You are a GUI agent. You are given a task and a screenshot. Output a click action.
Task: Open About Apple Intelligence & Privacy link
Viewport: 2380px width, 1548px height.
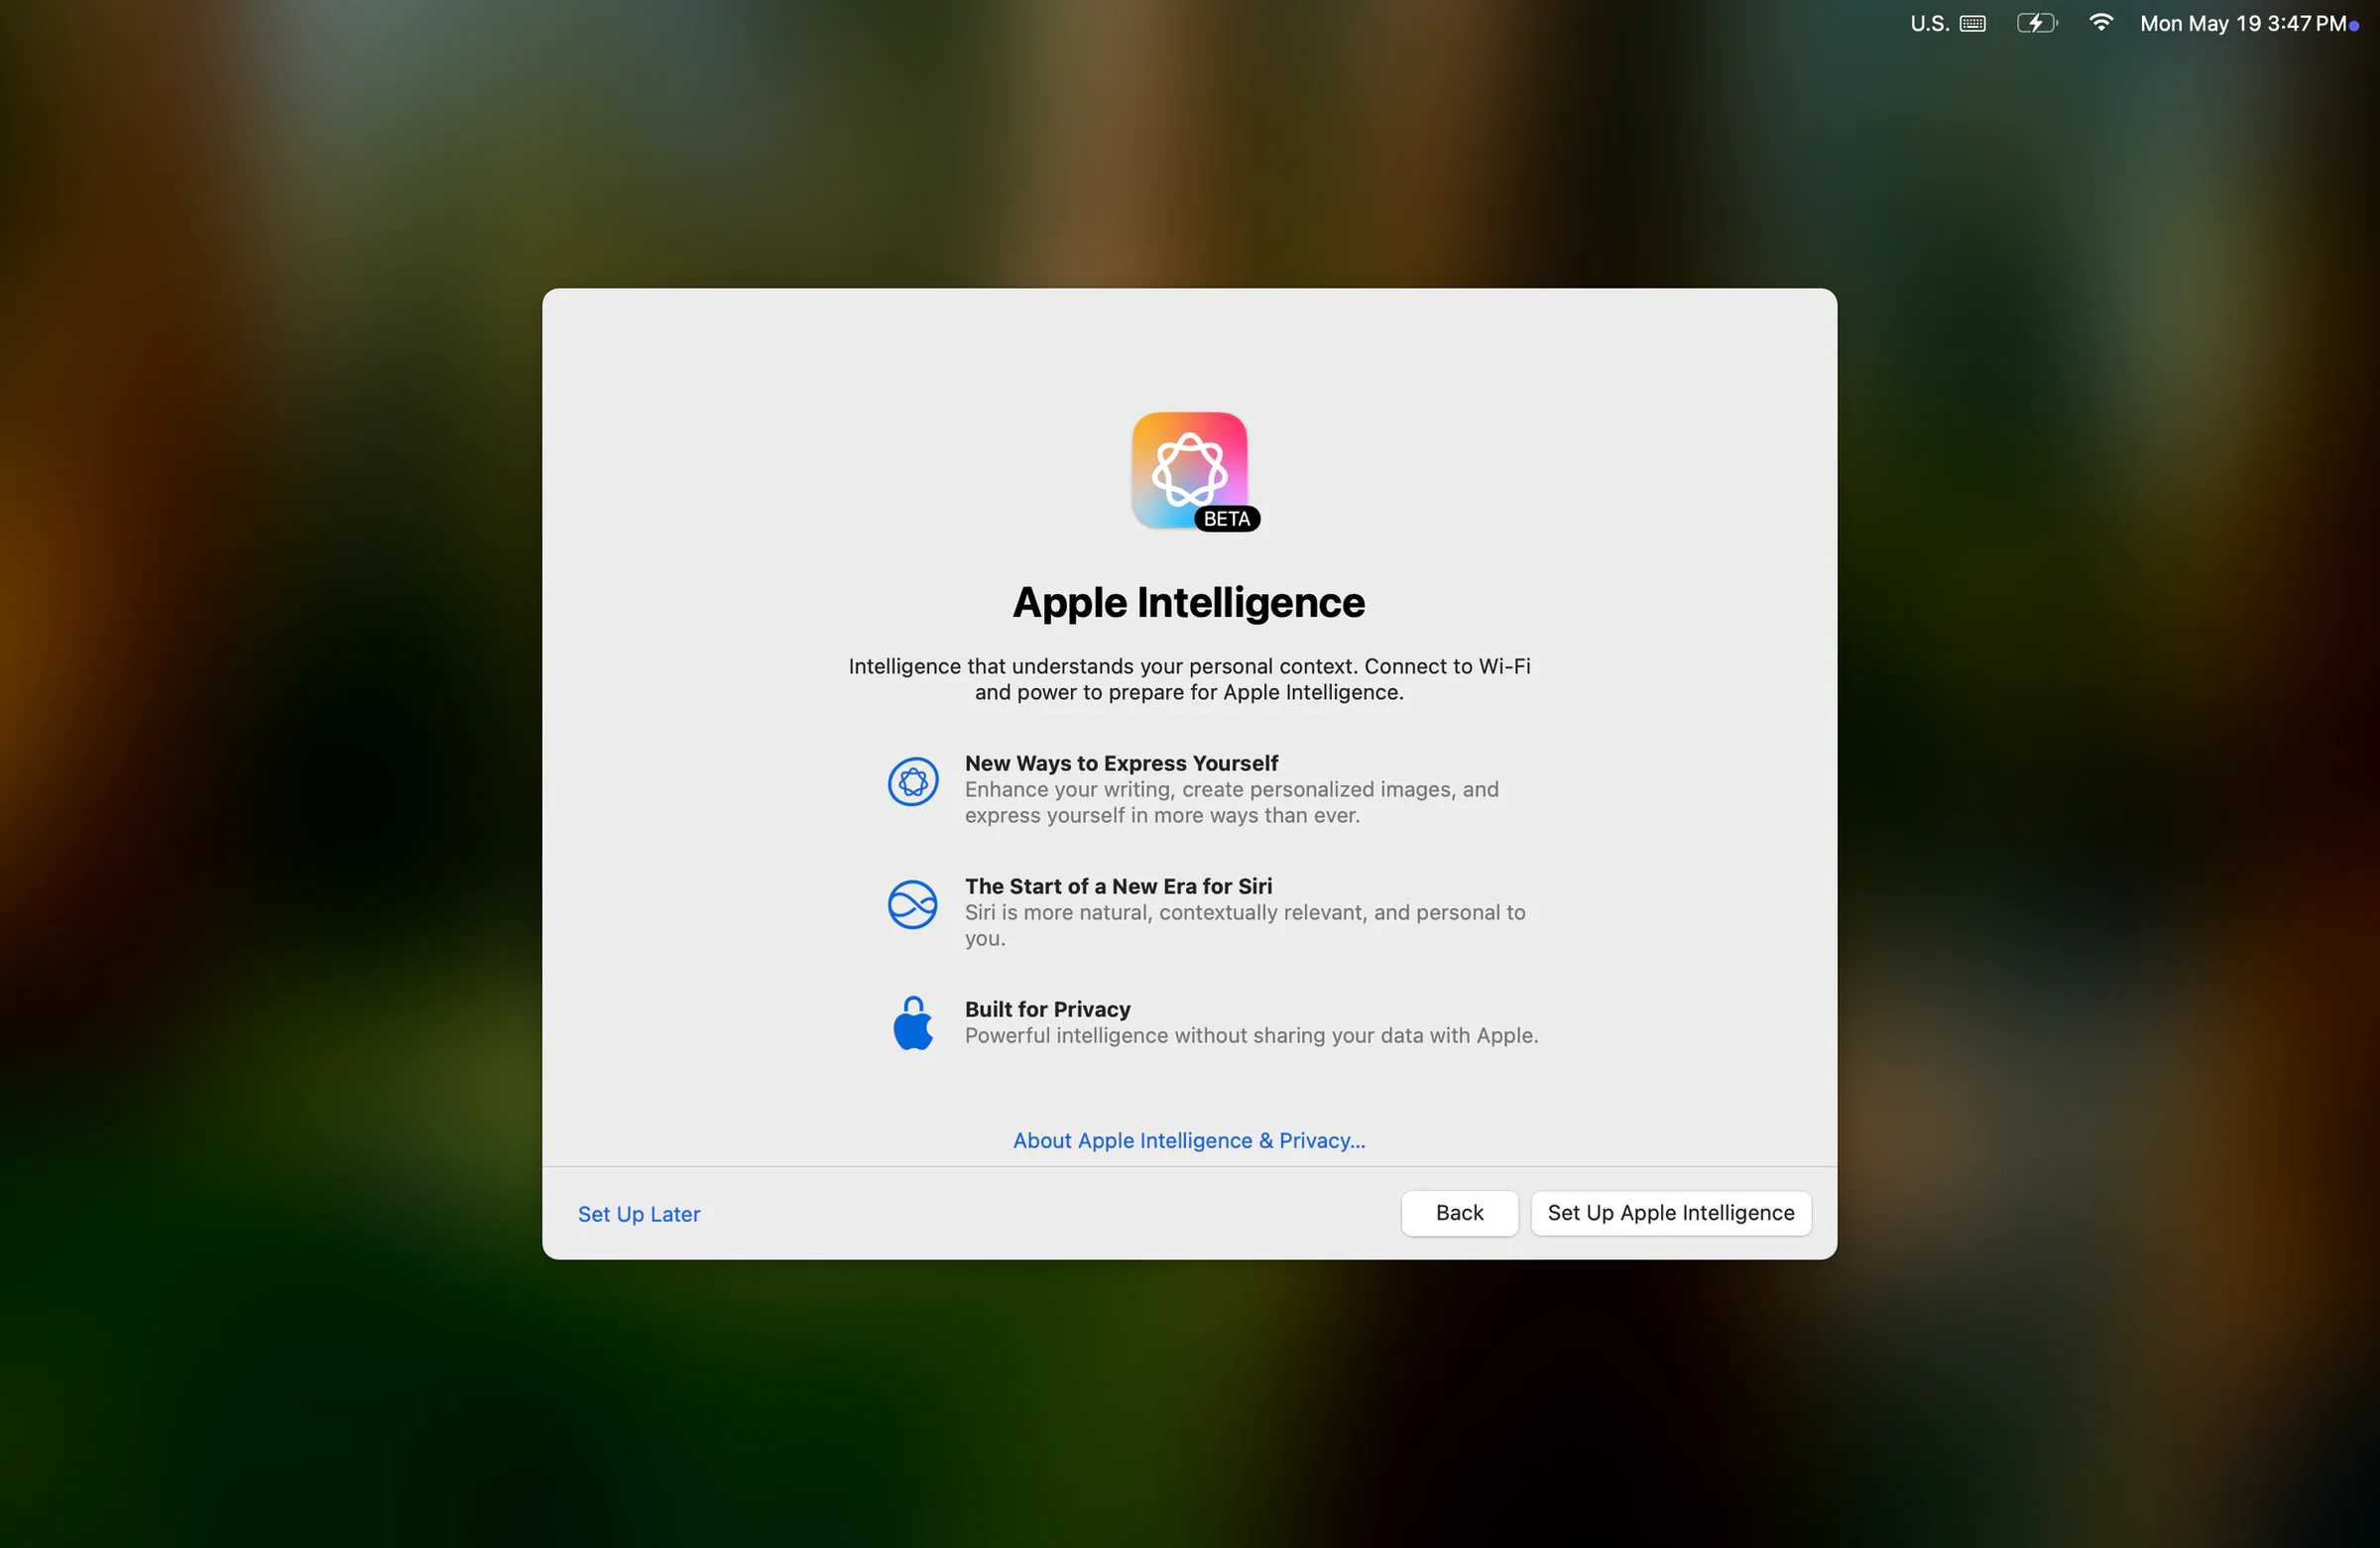1189,1141
